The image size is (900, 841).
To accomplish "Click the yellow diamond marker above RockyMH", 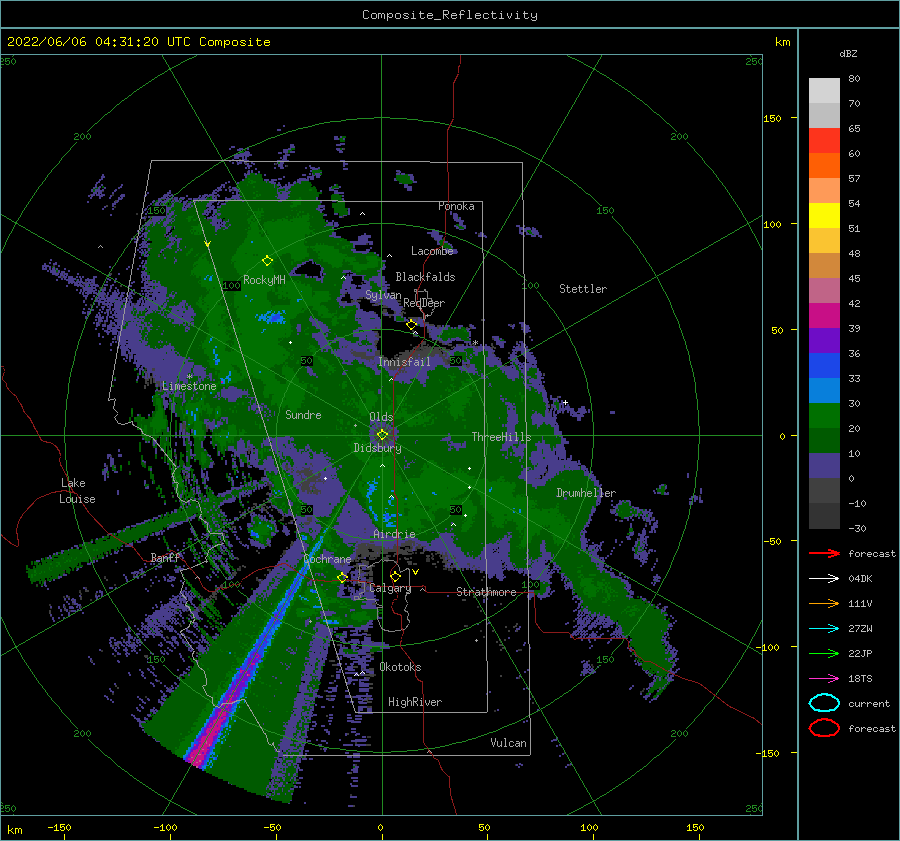I will pos(267,261).
